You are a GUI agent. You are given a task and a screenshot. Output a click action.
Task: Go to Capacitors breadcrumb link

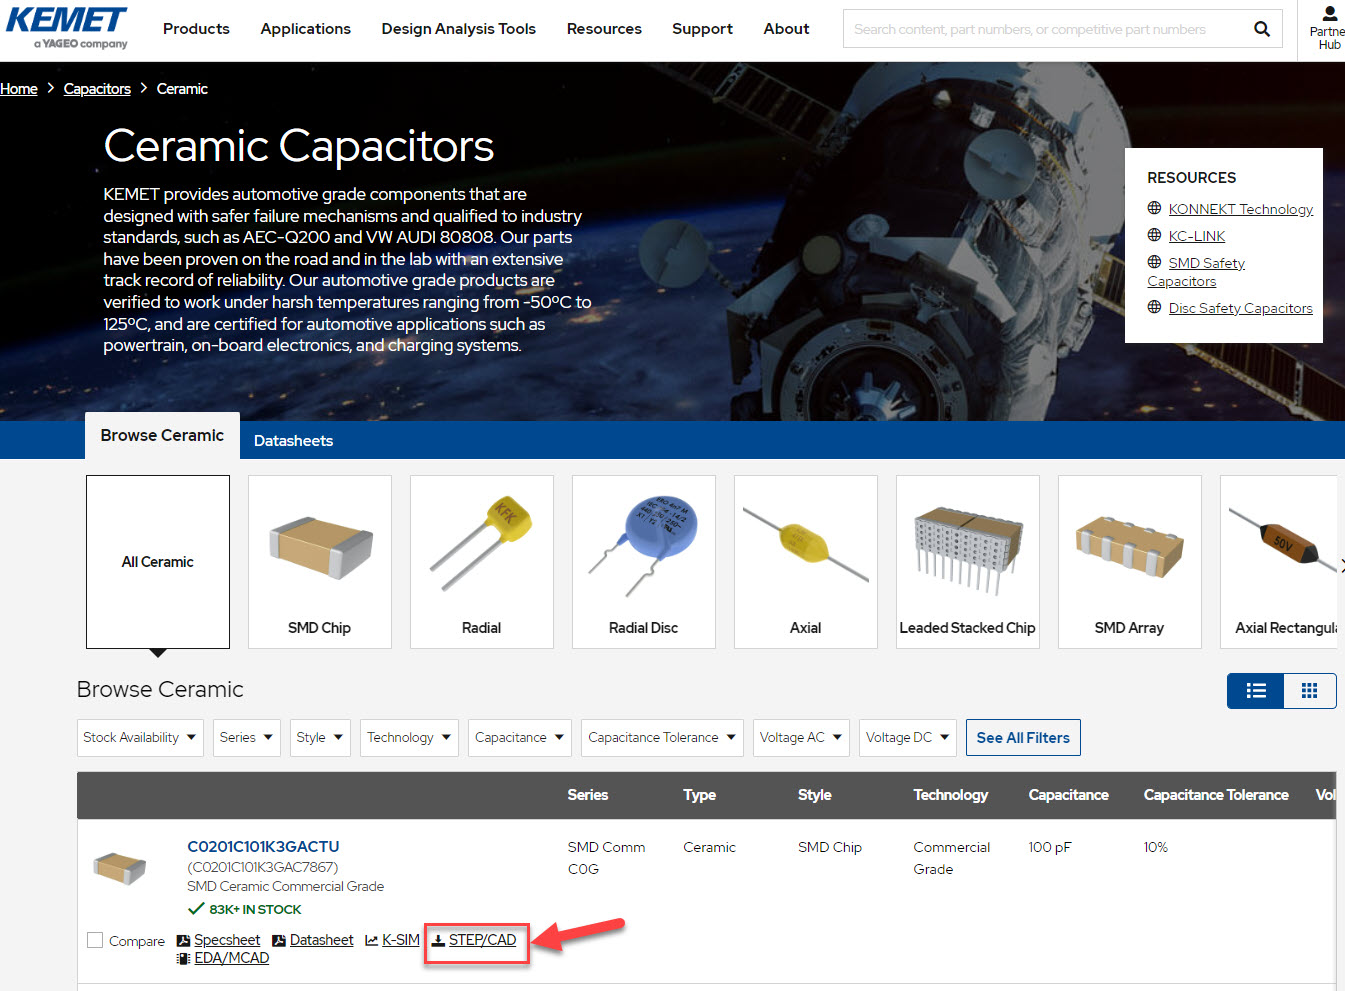(97, 89)
